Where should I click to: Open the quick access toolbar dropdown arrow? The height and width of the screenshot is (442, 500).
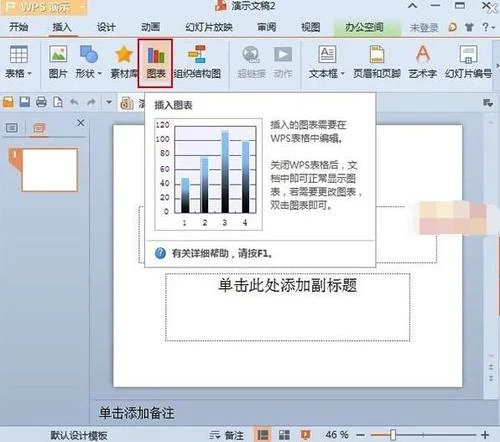click(x=109, y=102)
